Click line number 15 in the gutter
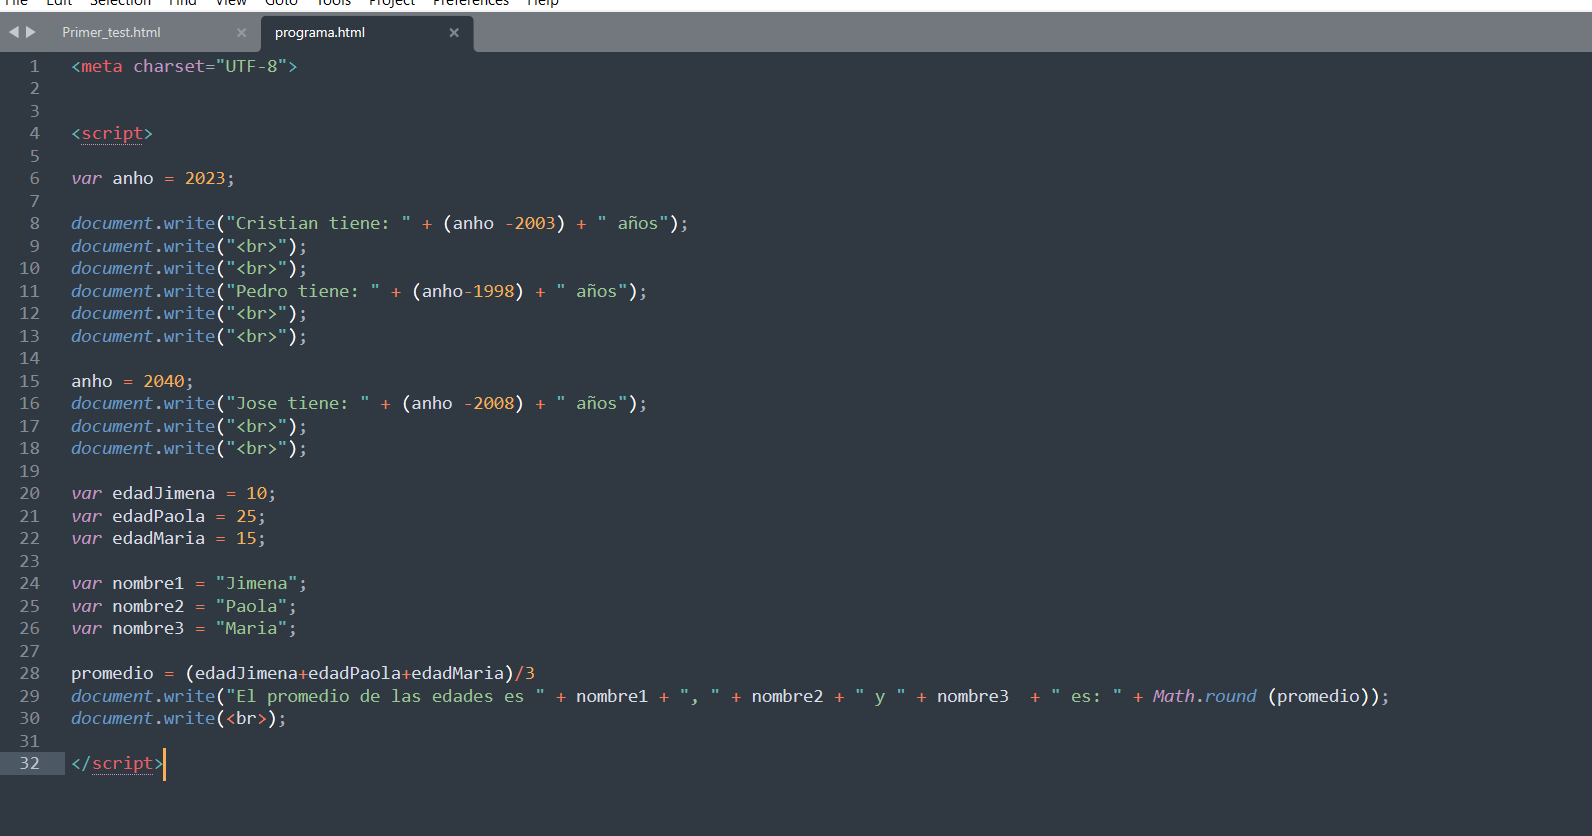 (30, 382)
